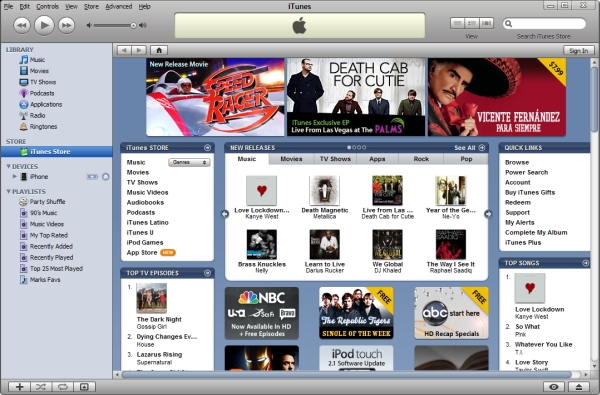Viewport: 600px width, 395px height.
Task: Open the Genres dropdown next to Music
Action: (x=189, y=162)
